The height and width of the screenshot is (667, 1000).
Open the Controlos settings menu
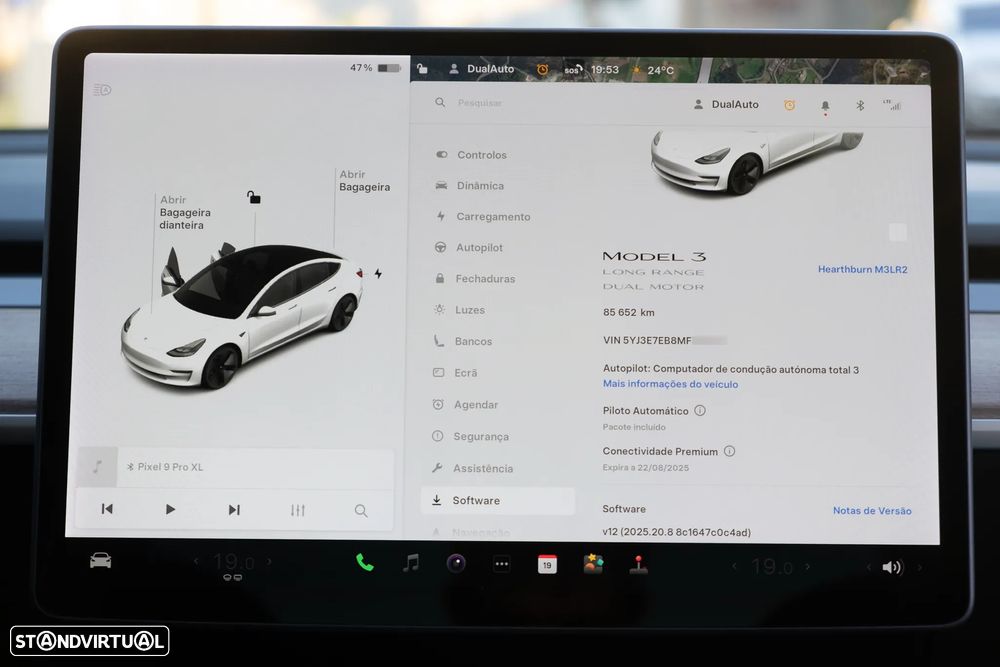click(472, 155)
